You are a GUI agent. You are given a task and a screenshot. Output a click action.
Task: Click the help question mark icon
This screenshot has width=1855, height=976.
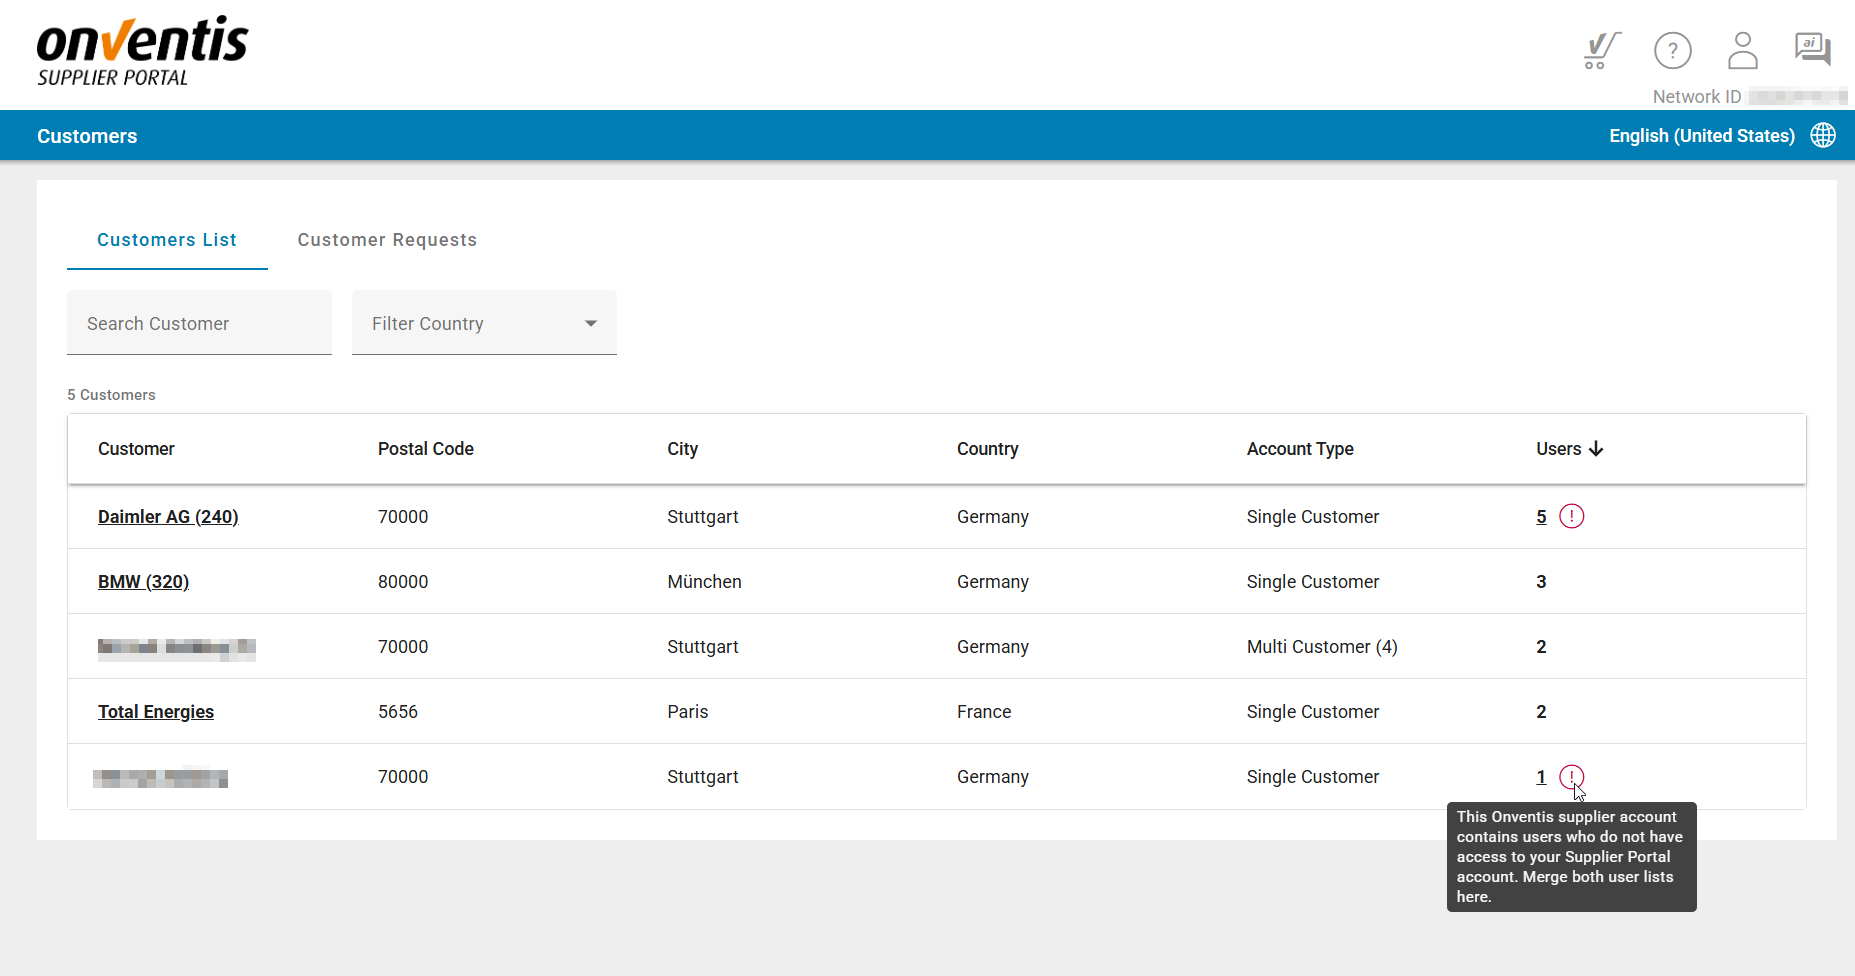[1672, 50]
